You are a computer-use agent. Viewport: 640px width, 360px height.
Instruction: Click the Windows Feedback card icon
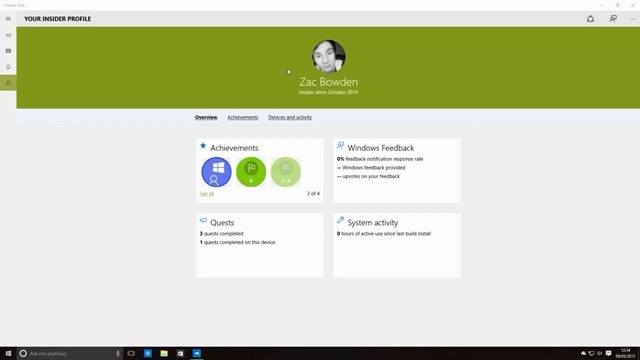[340, 145]
